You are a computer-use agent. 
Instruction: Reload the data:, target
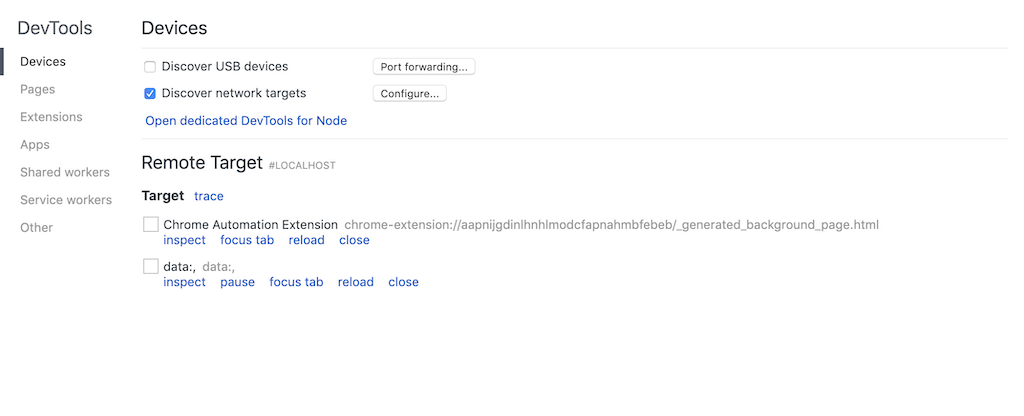[x=356, y=281]
